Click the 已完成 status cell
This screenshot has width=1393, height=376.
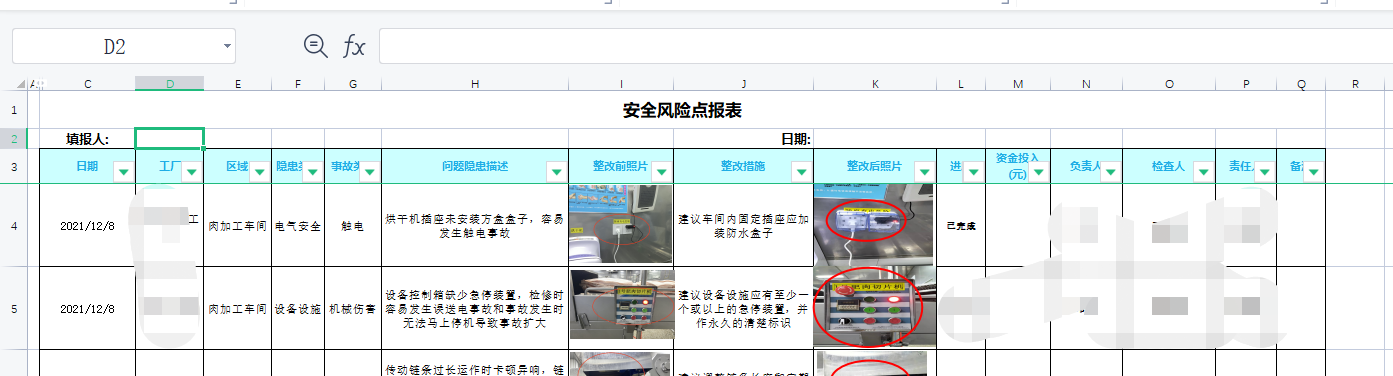tap(961, 226)
